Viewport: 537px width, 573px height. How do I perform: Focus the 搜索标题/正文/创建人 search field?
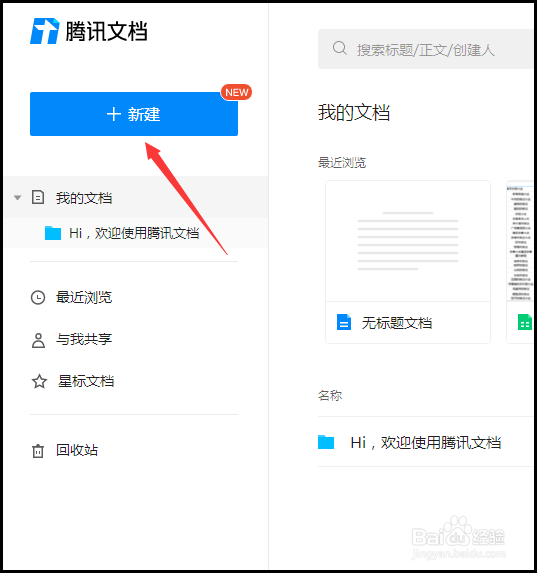pyautogui.click(x=426, y=49)
